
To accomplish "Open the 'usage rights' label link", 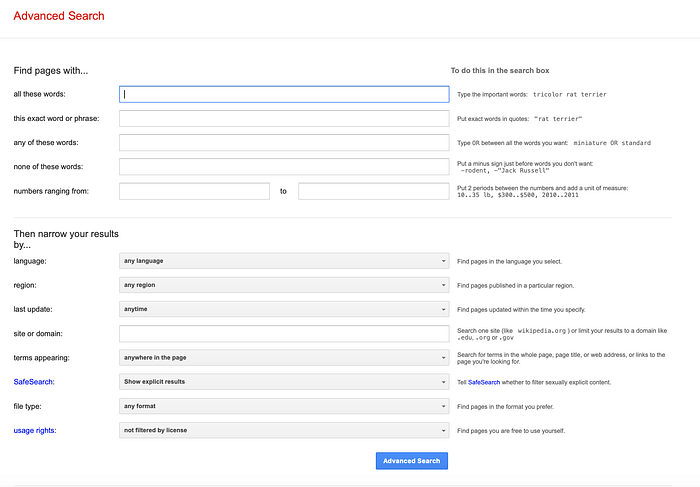I will (34, 431).
